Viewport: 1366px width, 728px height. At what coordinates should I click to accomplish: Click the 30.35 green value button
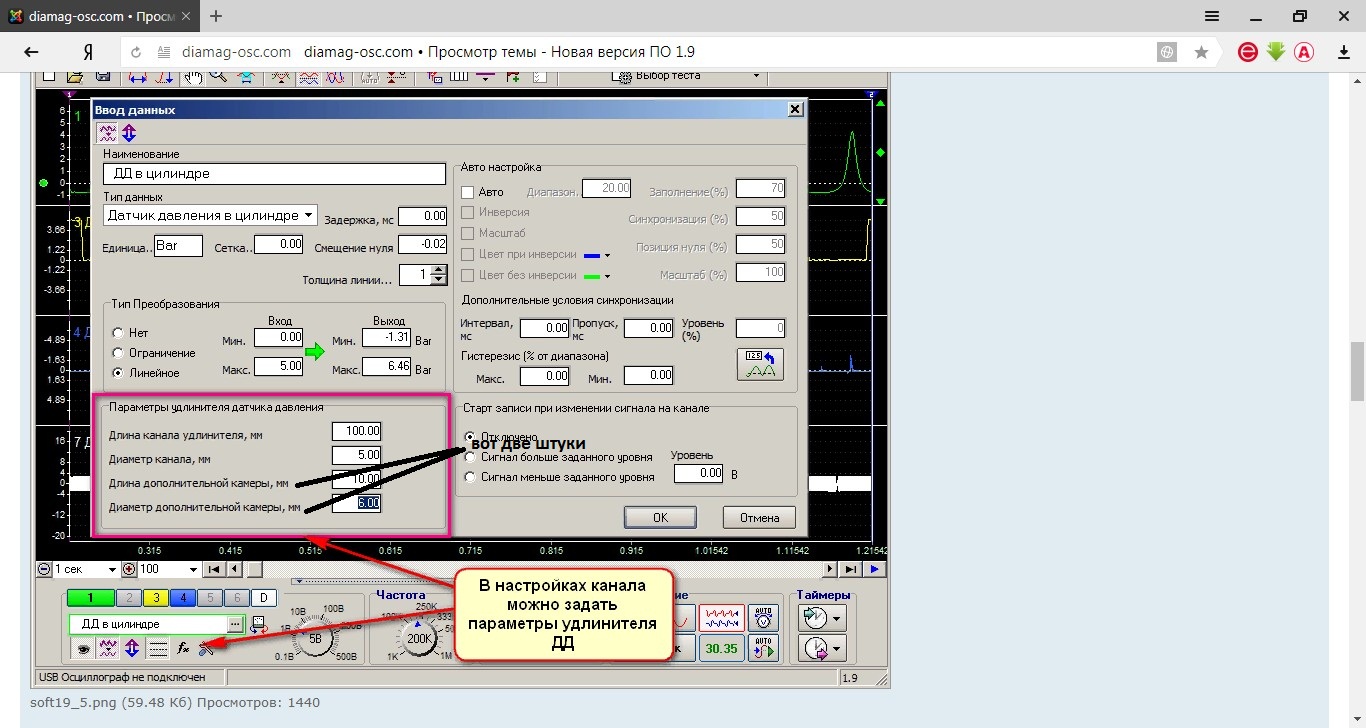721,648
